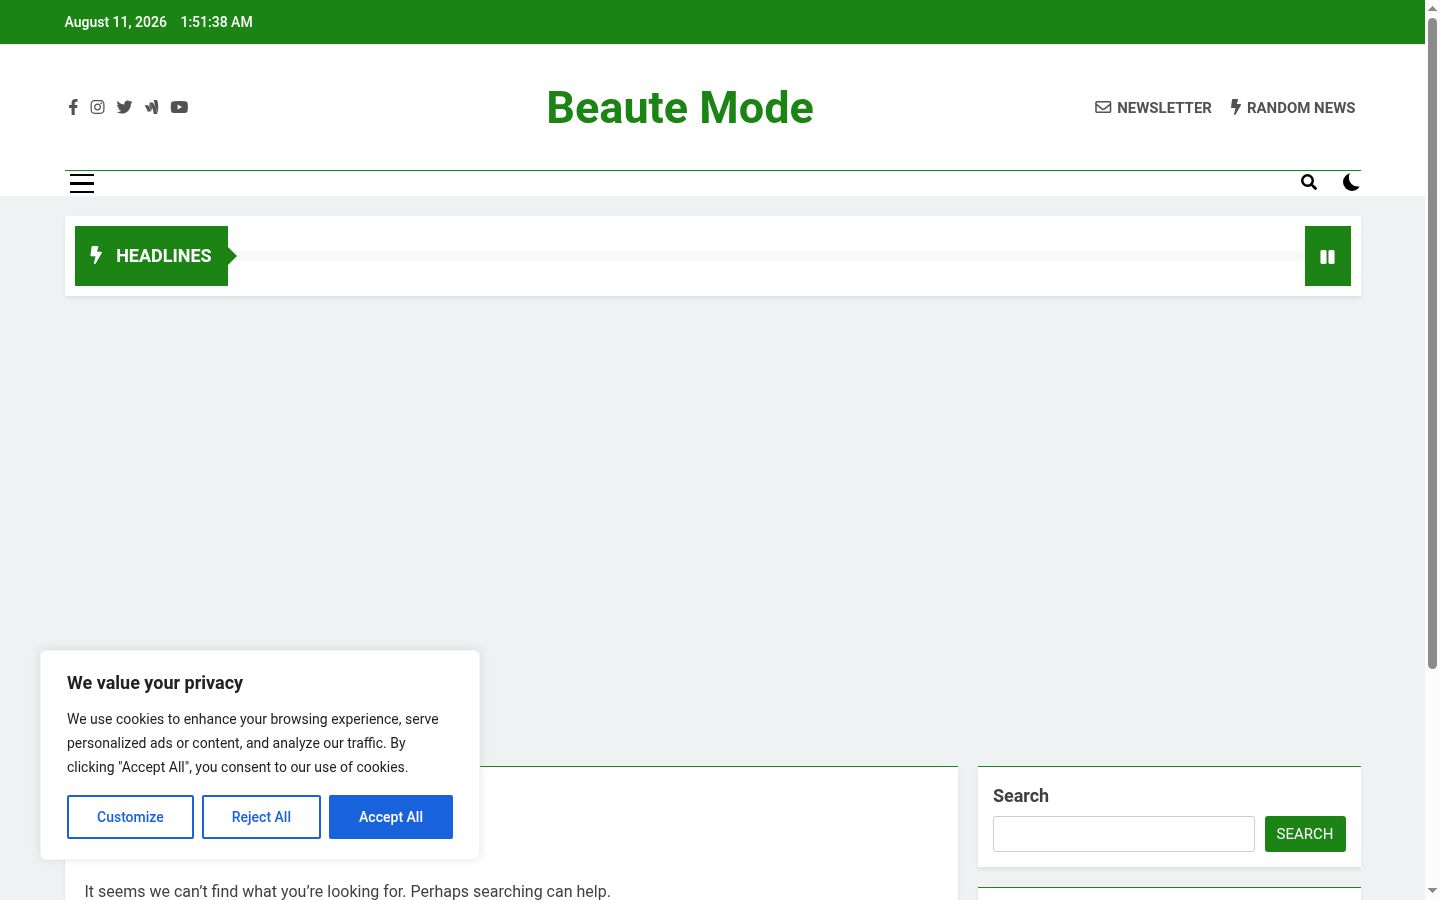The width and height of the screenshot is (1440, 900).
Task: Open the Twitter social icon
Action: pos(124,107)
